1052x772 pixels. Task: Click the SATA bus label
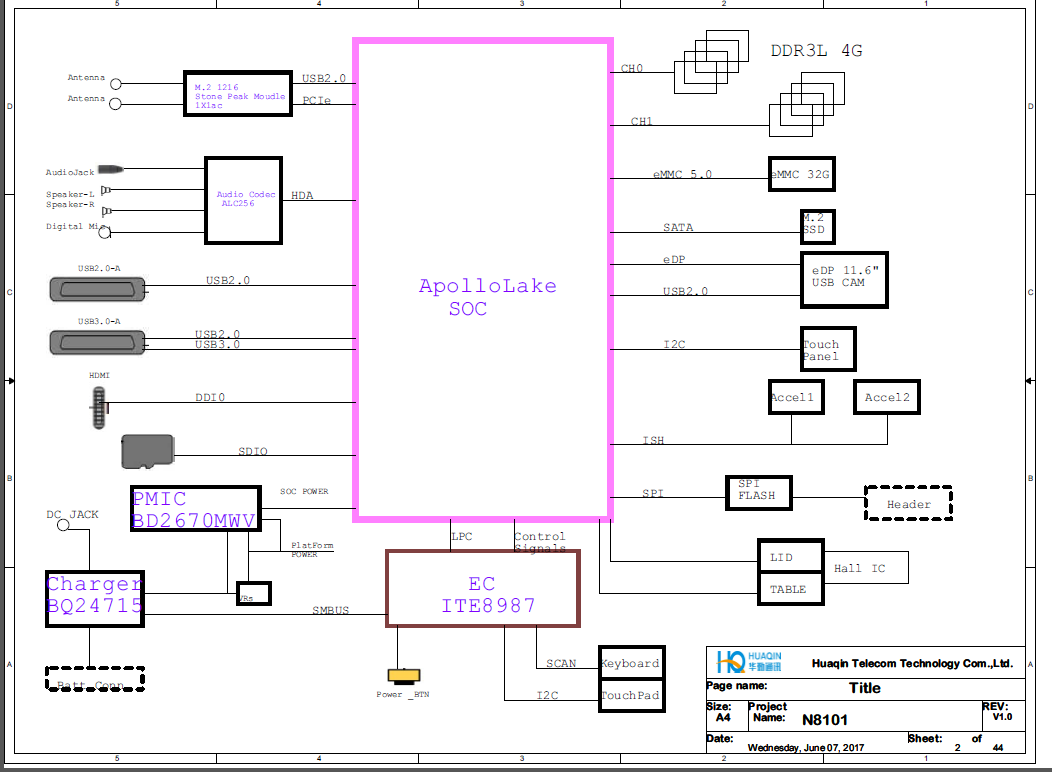click(x=678, y=227)
